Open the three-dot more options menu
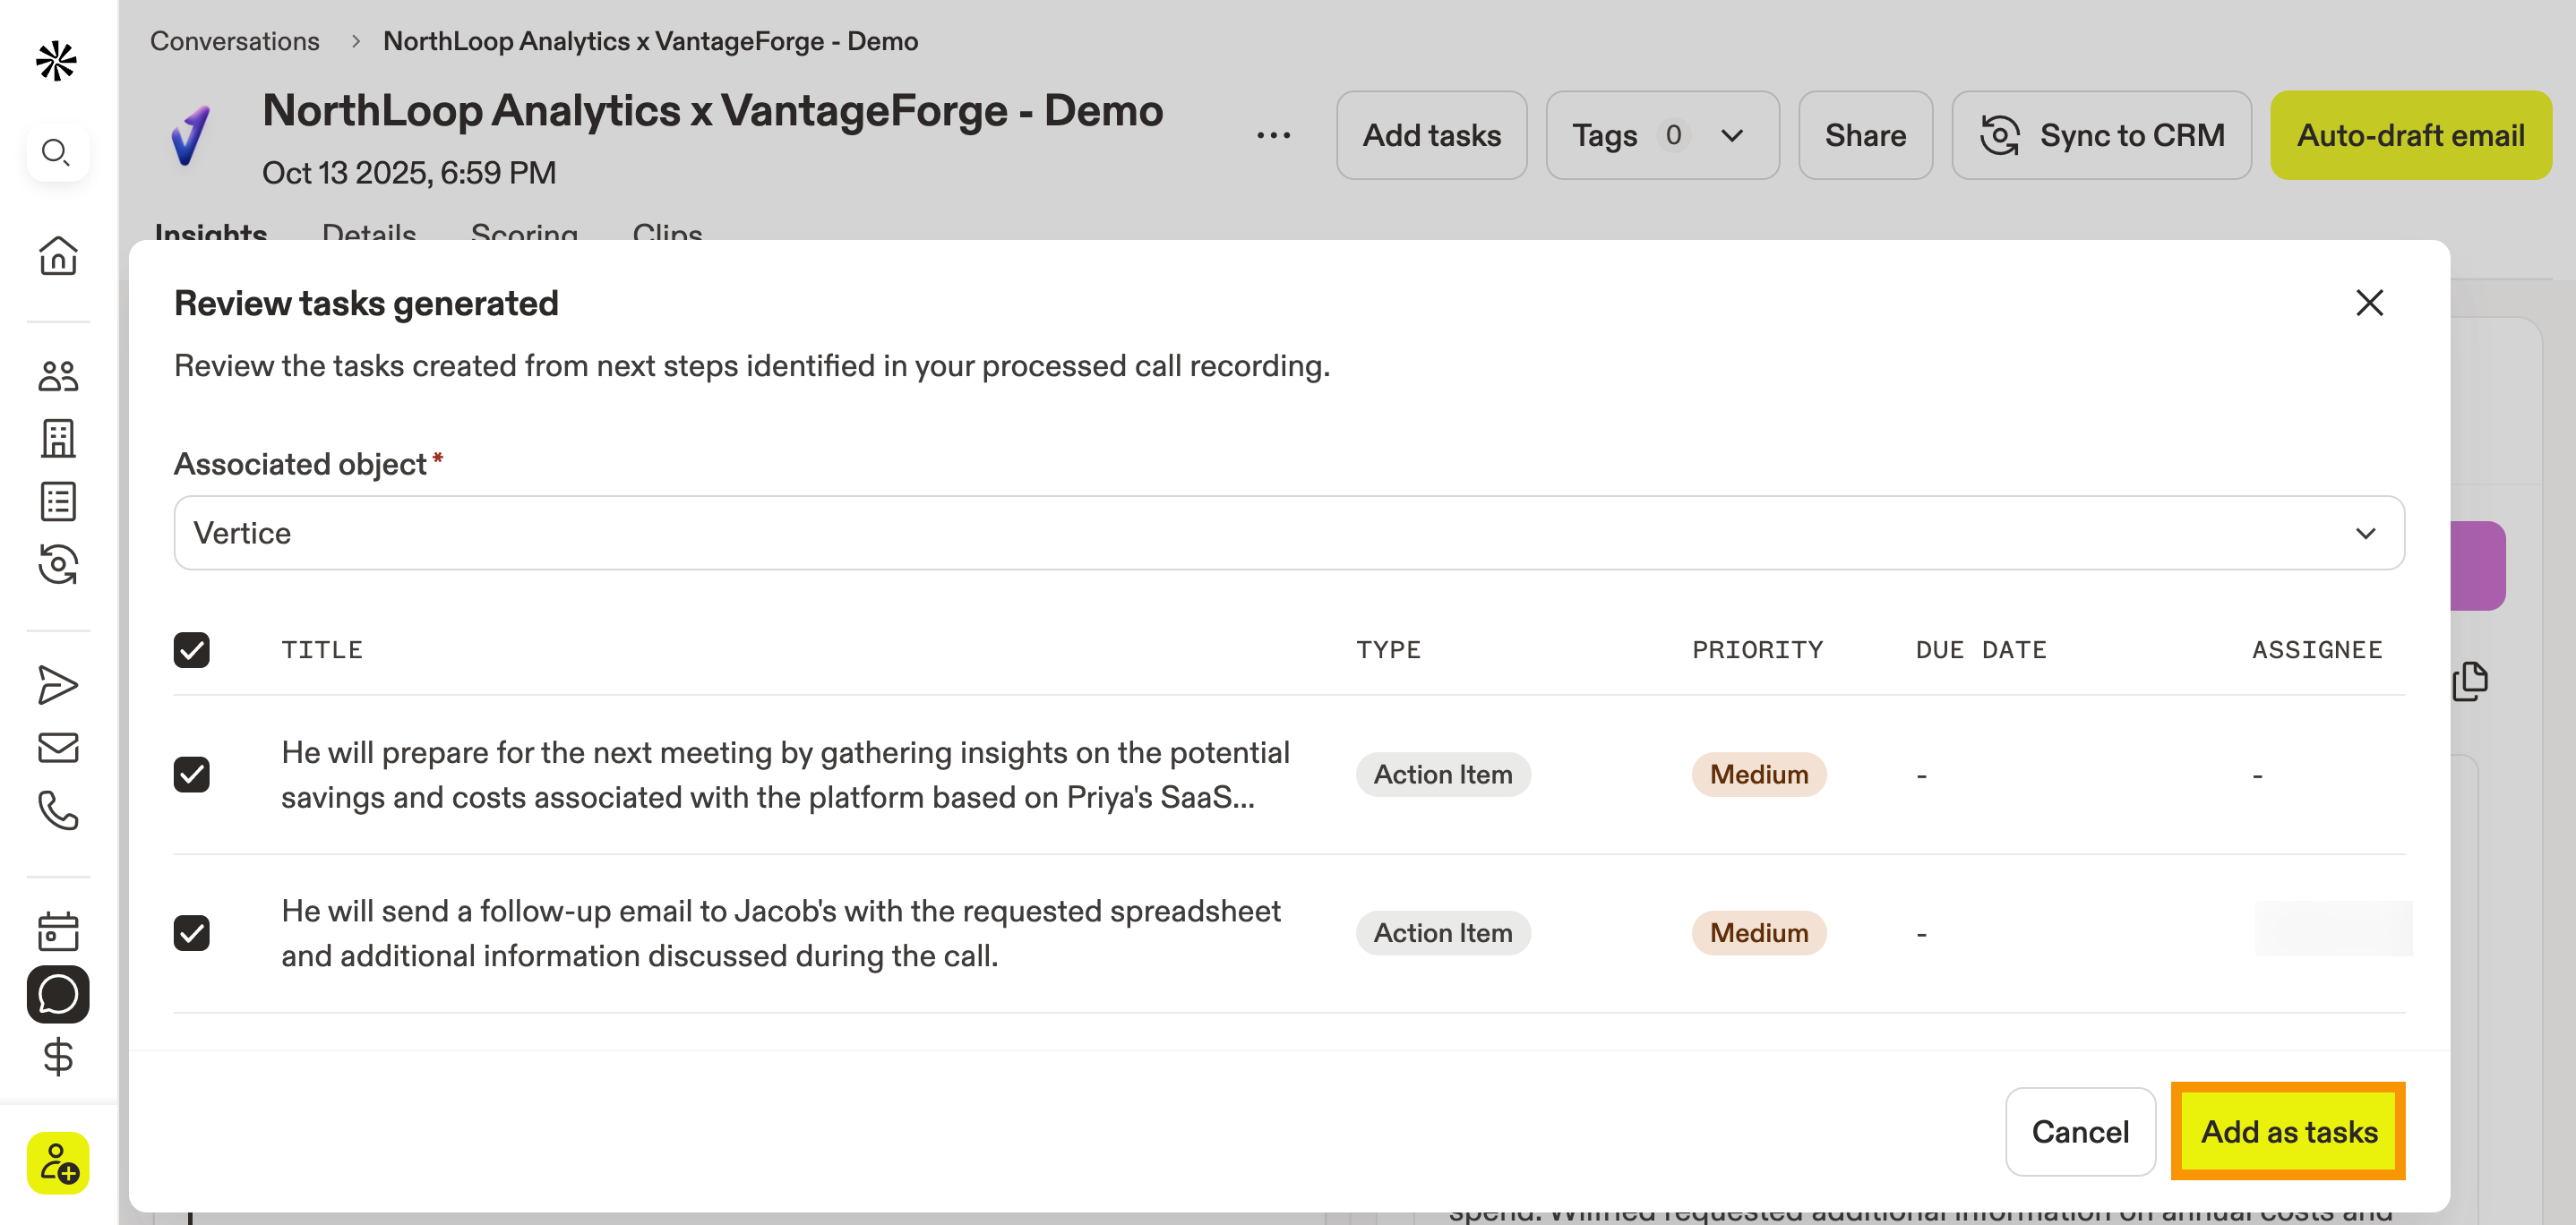 click(x=1273, y=135)
